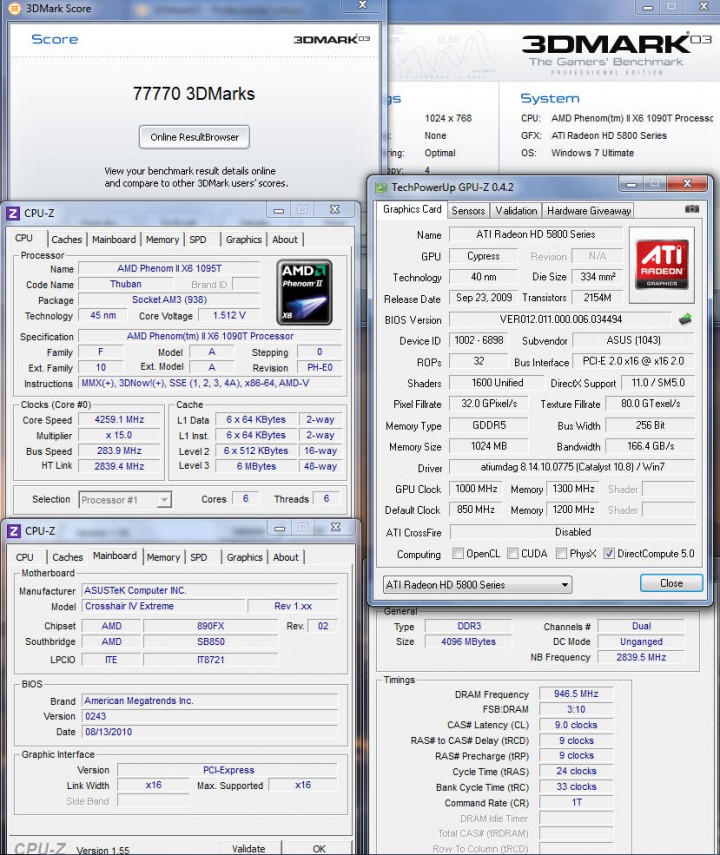Click the Core Speed 4259.1 MHz value
This screenshot has height=855, width=720.
coord(119,420)
